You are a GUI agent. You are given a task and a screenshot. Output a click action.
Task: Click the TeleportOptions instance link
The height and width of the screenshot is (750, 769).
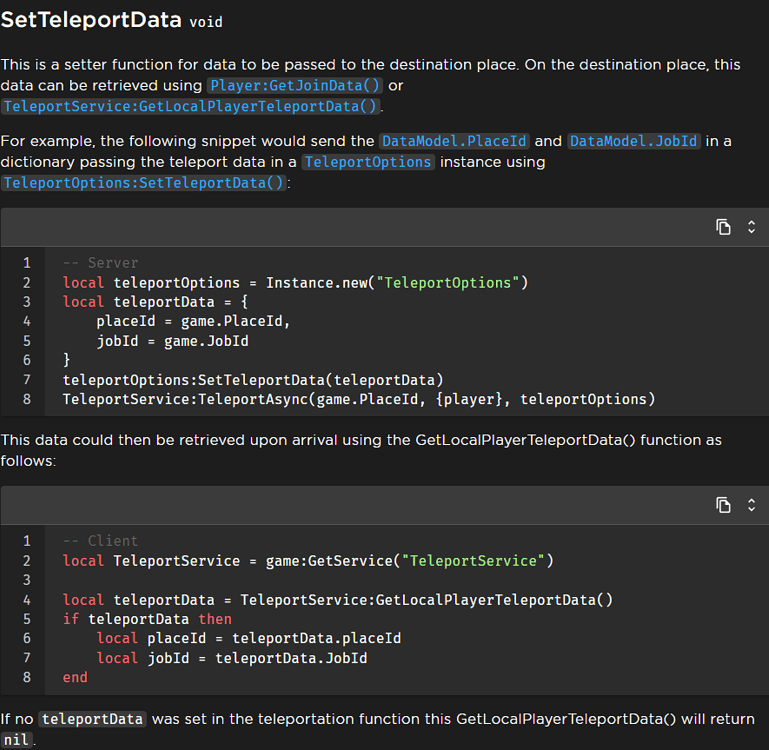click(x=368, y=162)
